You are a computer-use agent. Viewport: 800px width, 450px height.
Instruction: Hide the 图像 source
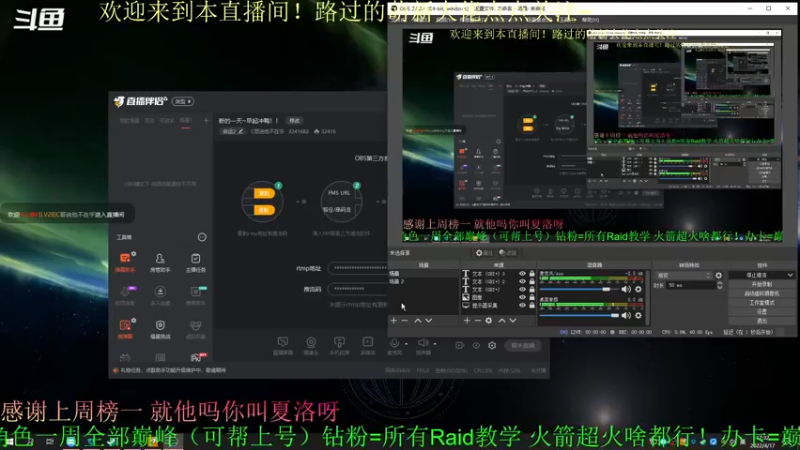point(522,297)
